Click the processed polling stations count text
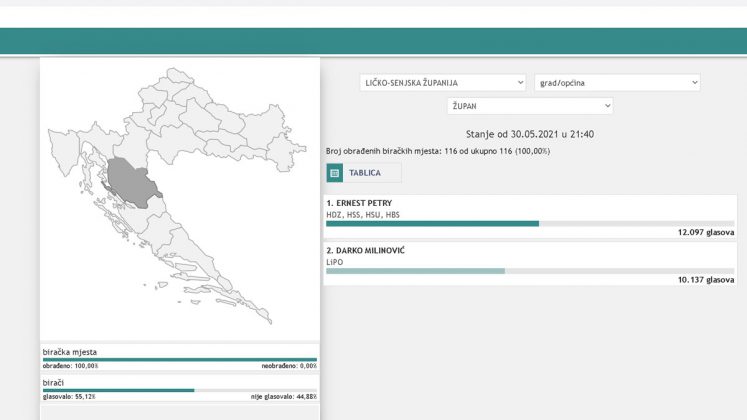The width and height of the screenshot is (747, 420). point(437,152)
